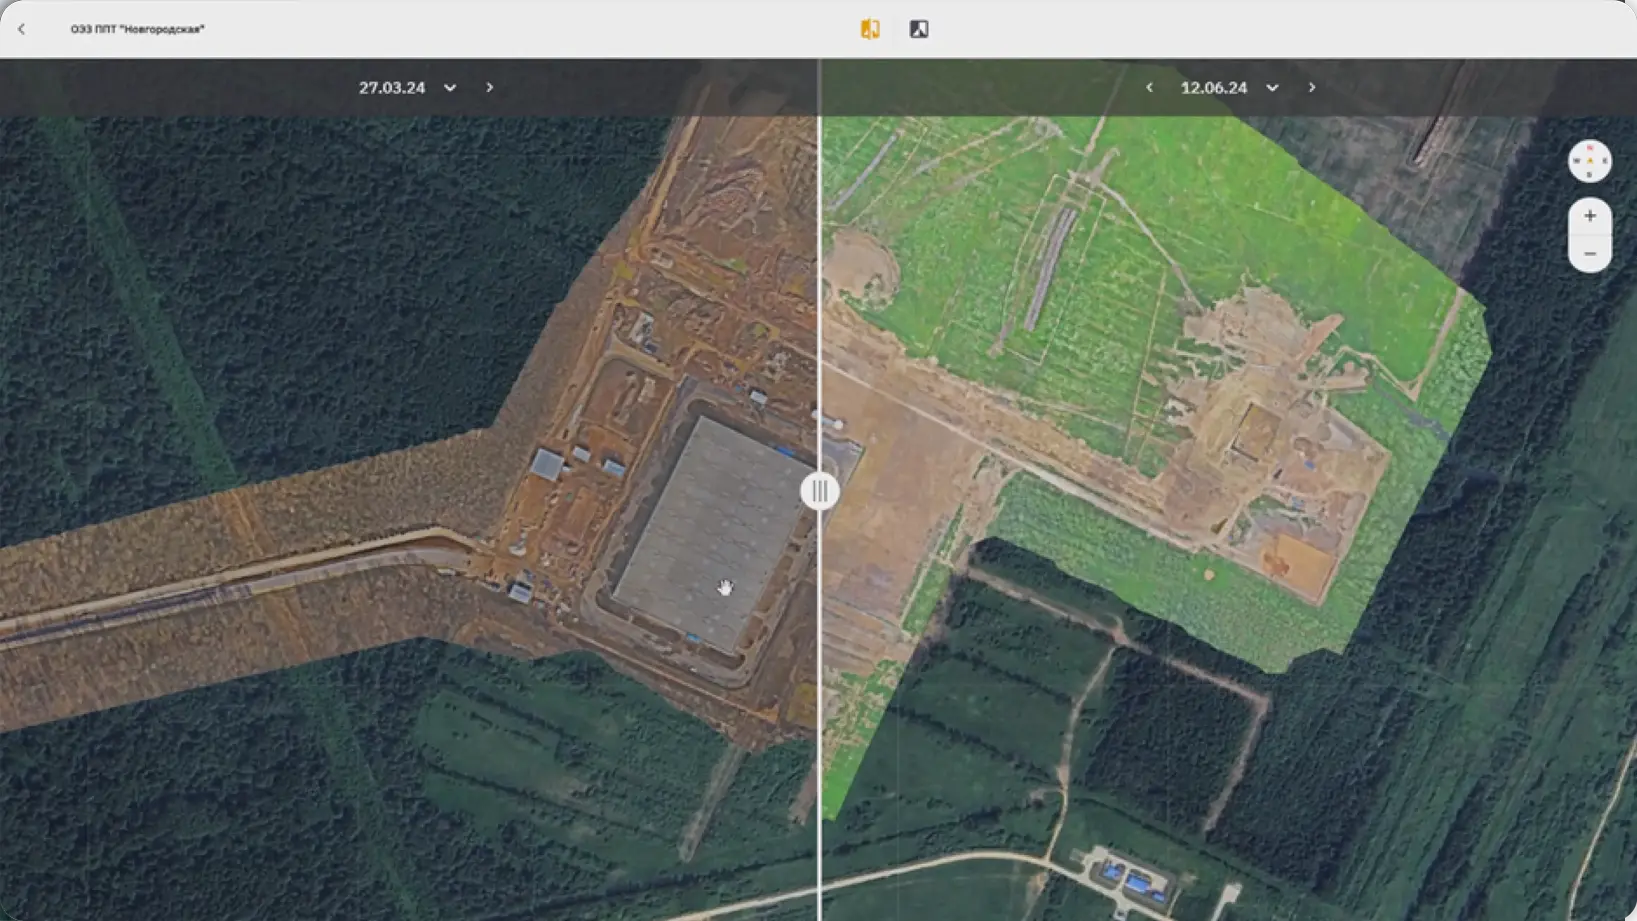This screenshot has height=921, width=1637.
Task: Click the back arrow in the header
Action: click(21, 29)
